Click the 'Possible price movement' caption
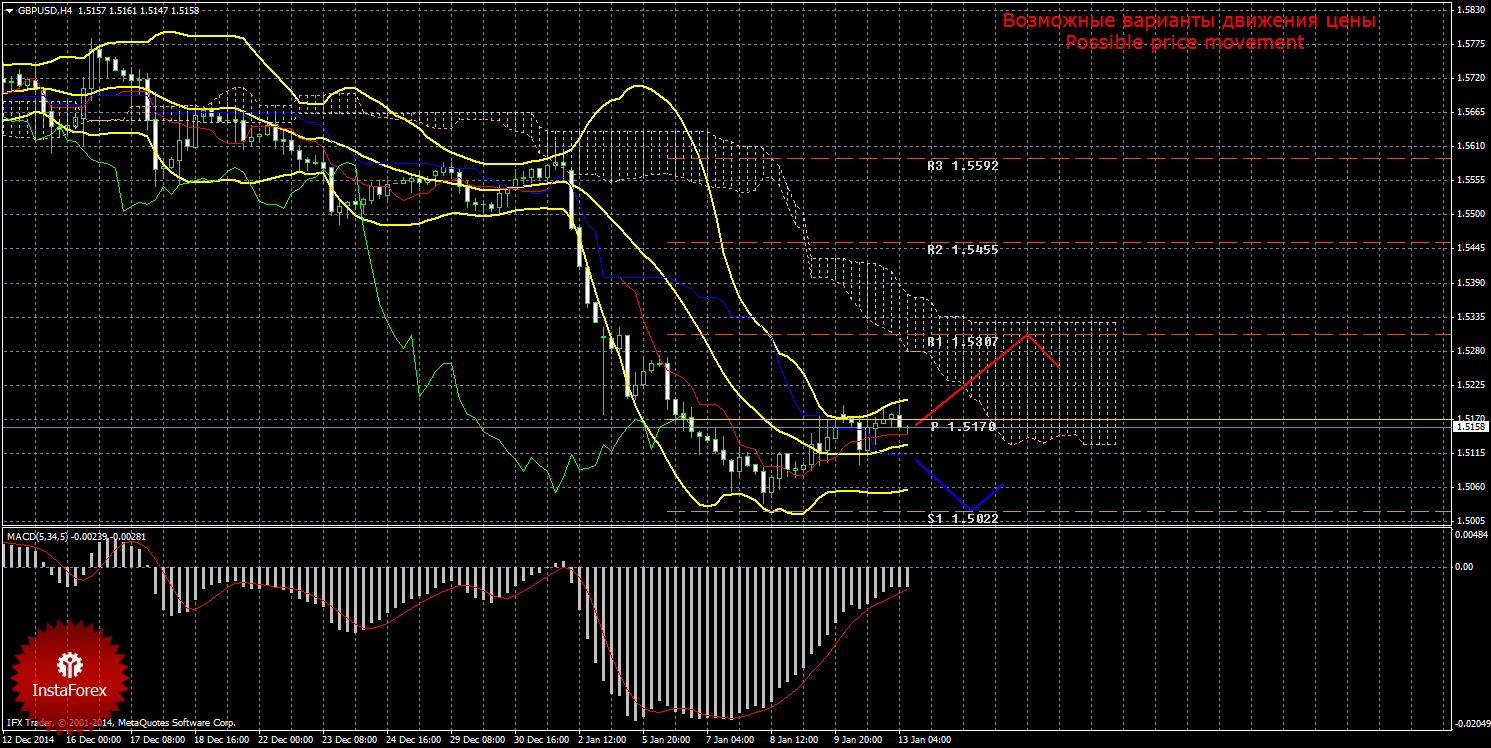1491x748 pixels. (1185, 43)
